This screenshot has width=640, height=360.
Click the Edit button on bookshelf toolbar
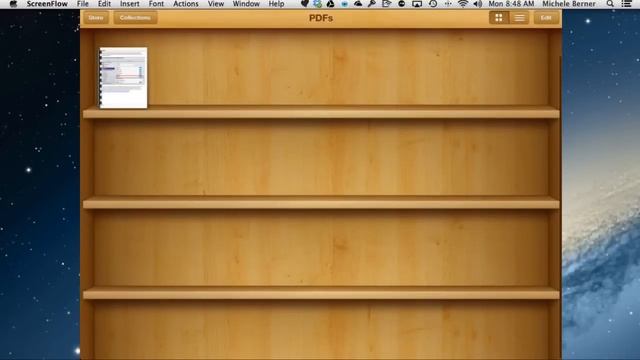tap(546, 18)
